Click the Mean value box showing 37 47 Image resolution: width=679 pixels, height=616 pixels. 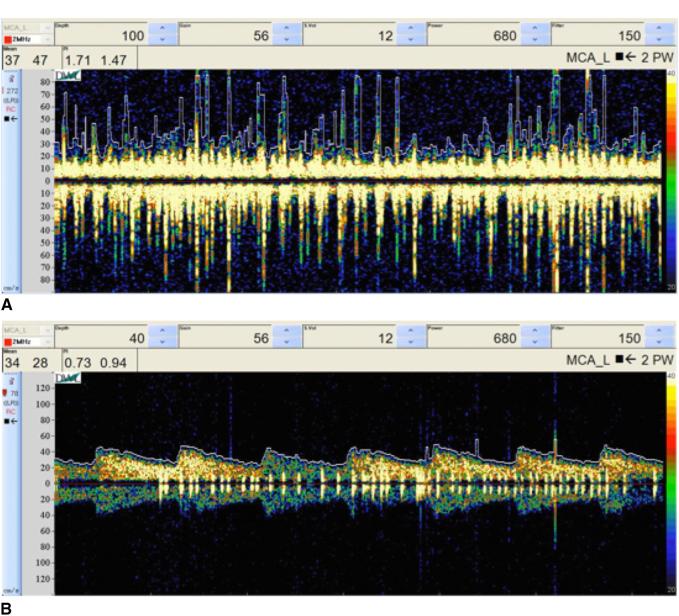coord(30,60)
